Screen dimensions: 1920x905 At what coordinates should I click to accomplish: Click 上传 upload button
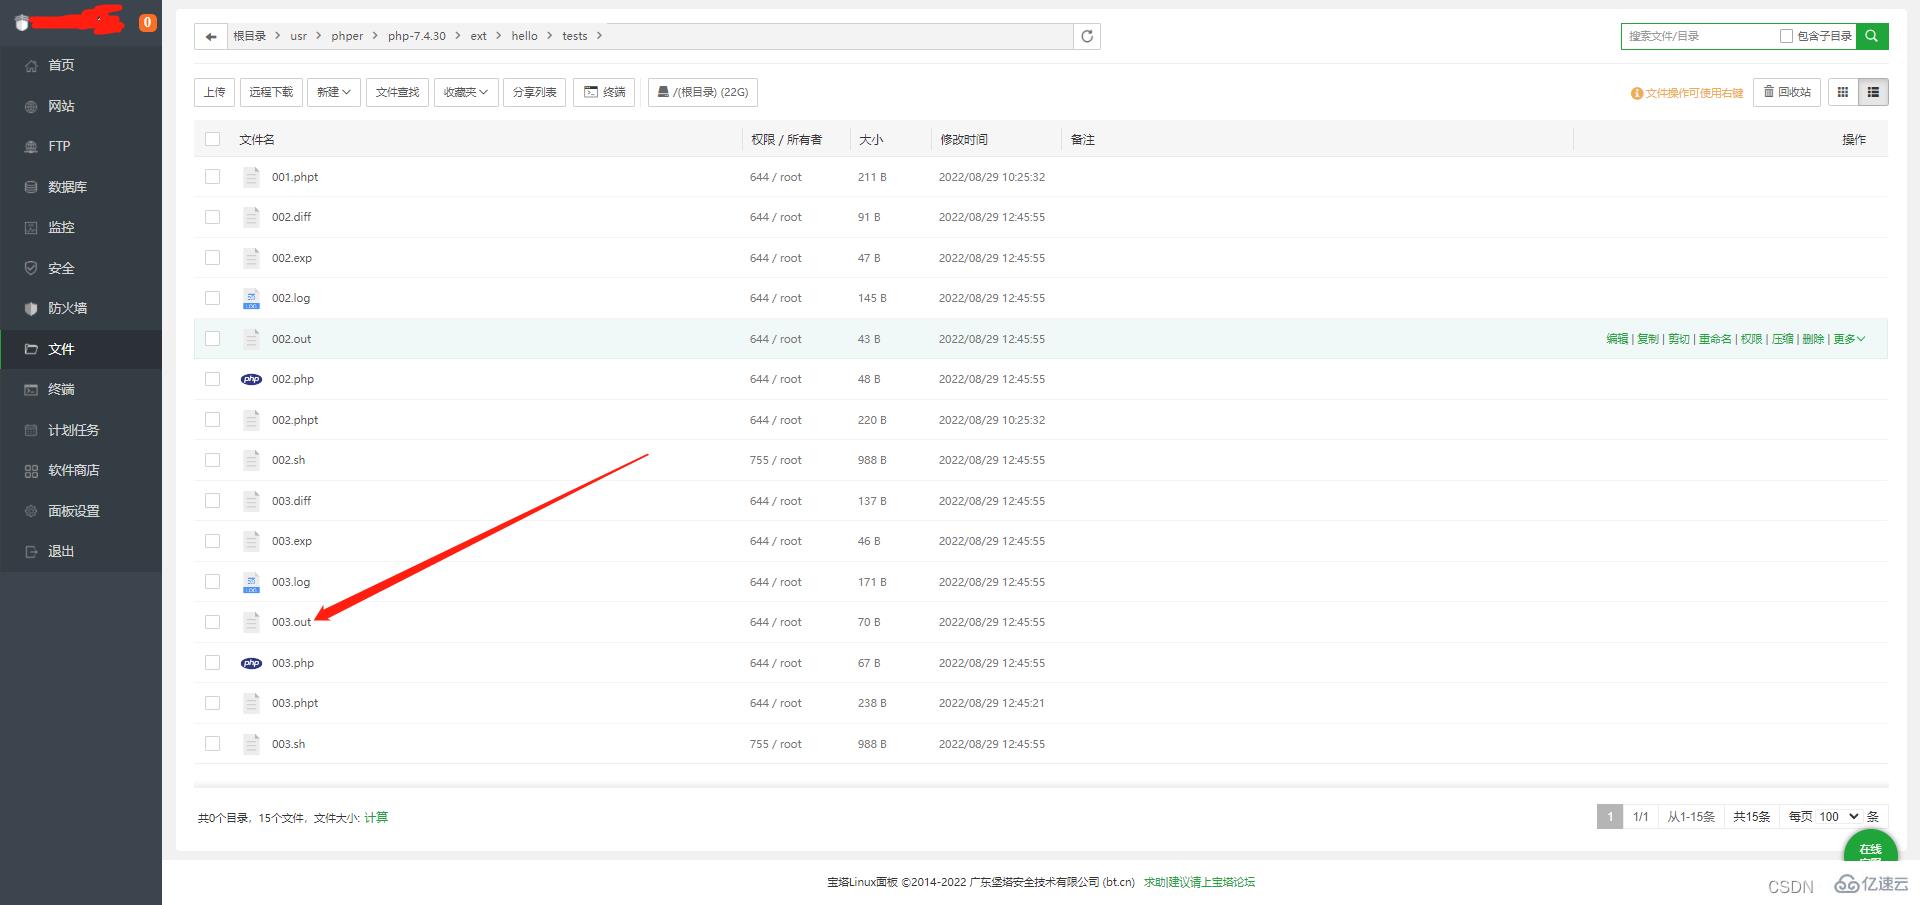click(x=215, y=92)
